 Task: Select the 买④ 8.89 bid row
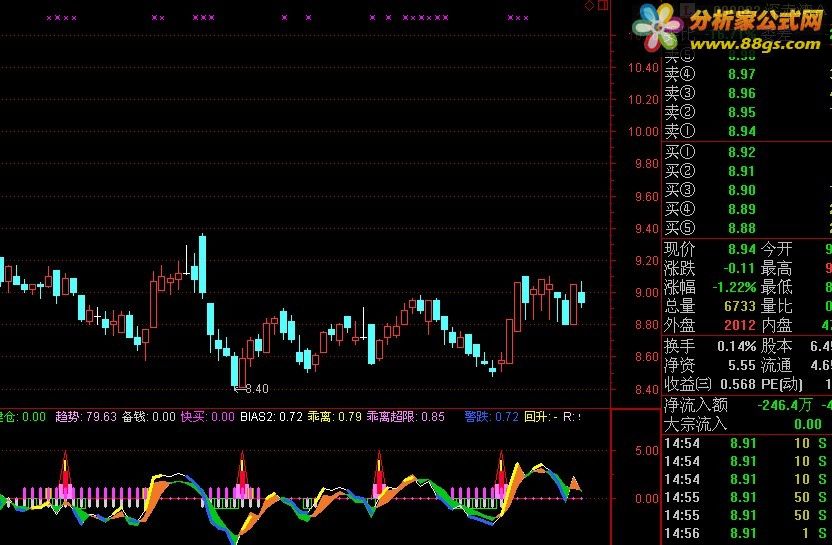[x=747, y=209]
